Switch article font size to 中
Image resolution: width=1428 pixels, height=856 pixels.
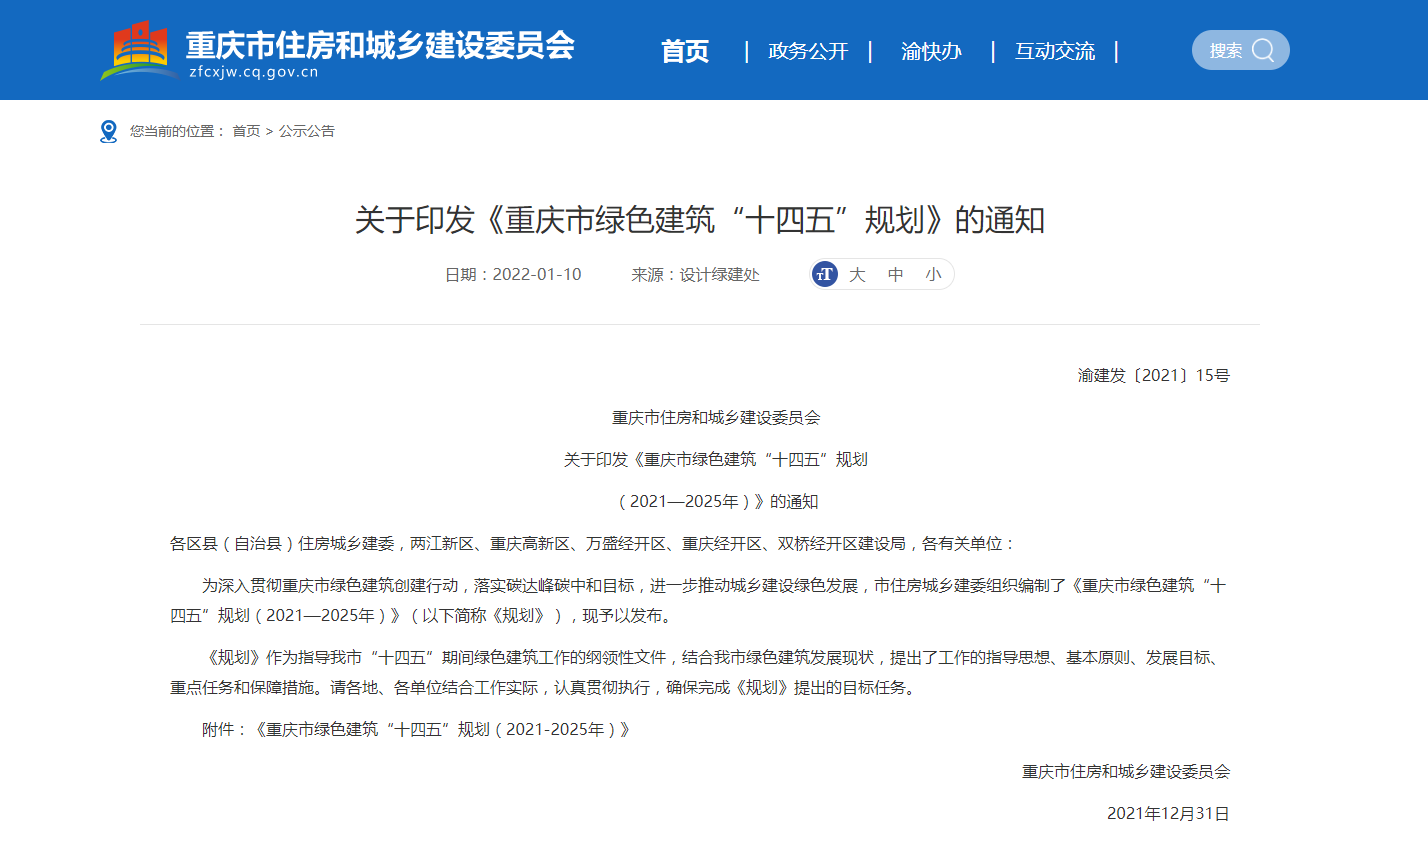point(895,274)
